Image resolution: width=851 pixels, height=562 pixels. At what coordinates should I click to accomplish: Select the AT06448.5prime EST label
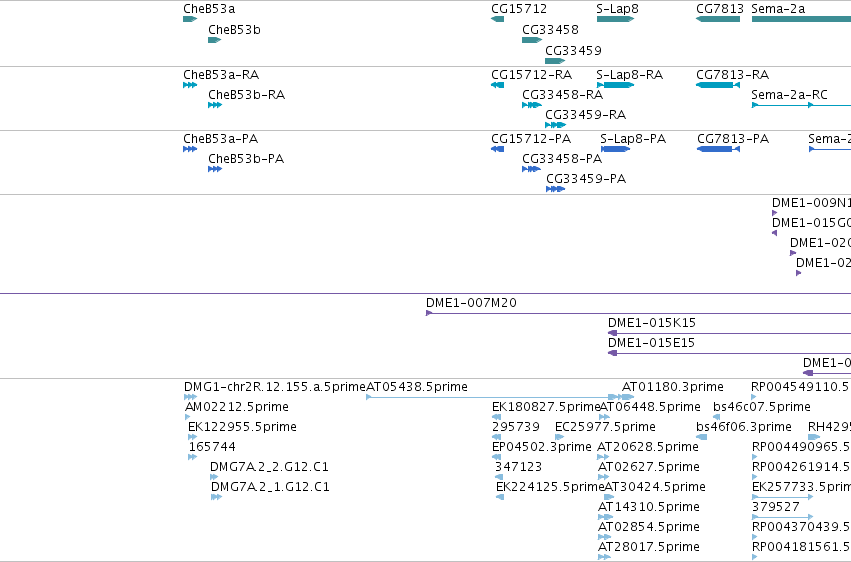pyautogui.click(x=650, y=407)
